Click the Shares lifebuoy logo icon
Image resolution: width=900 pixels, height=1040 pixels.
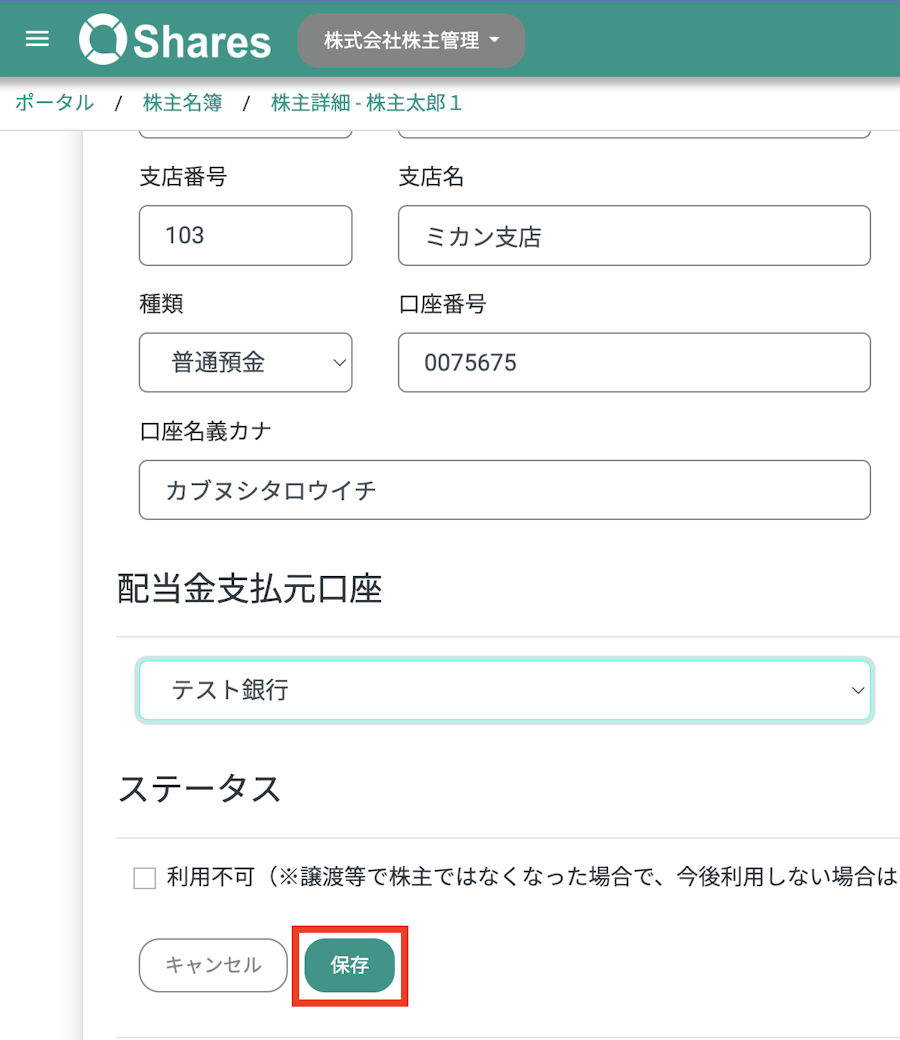(102, 39)
